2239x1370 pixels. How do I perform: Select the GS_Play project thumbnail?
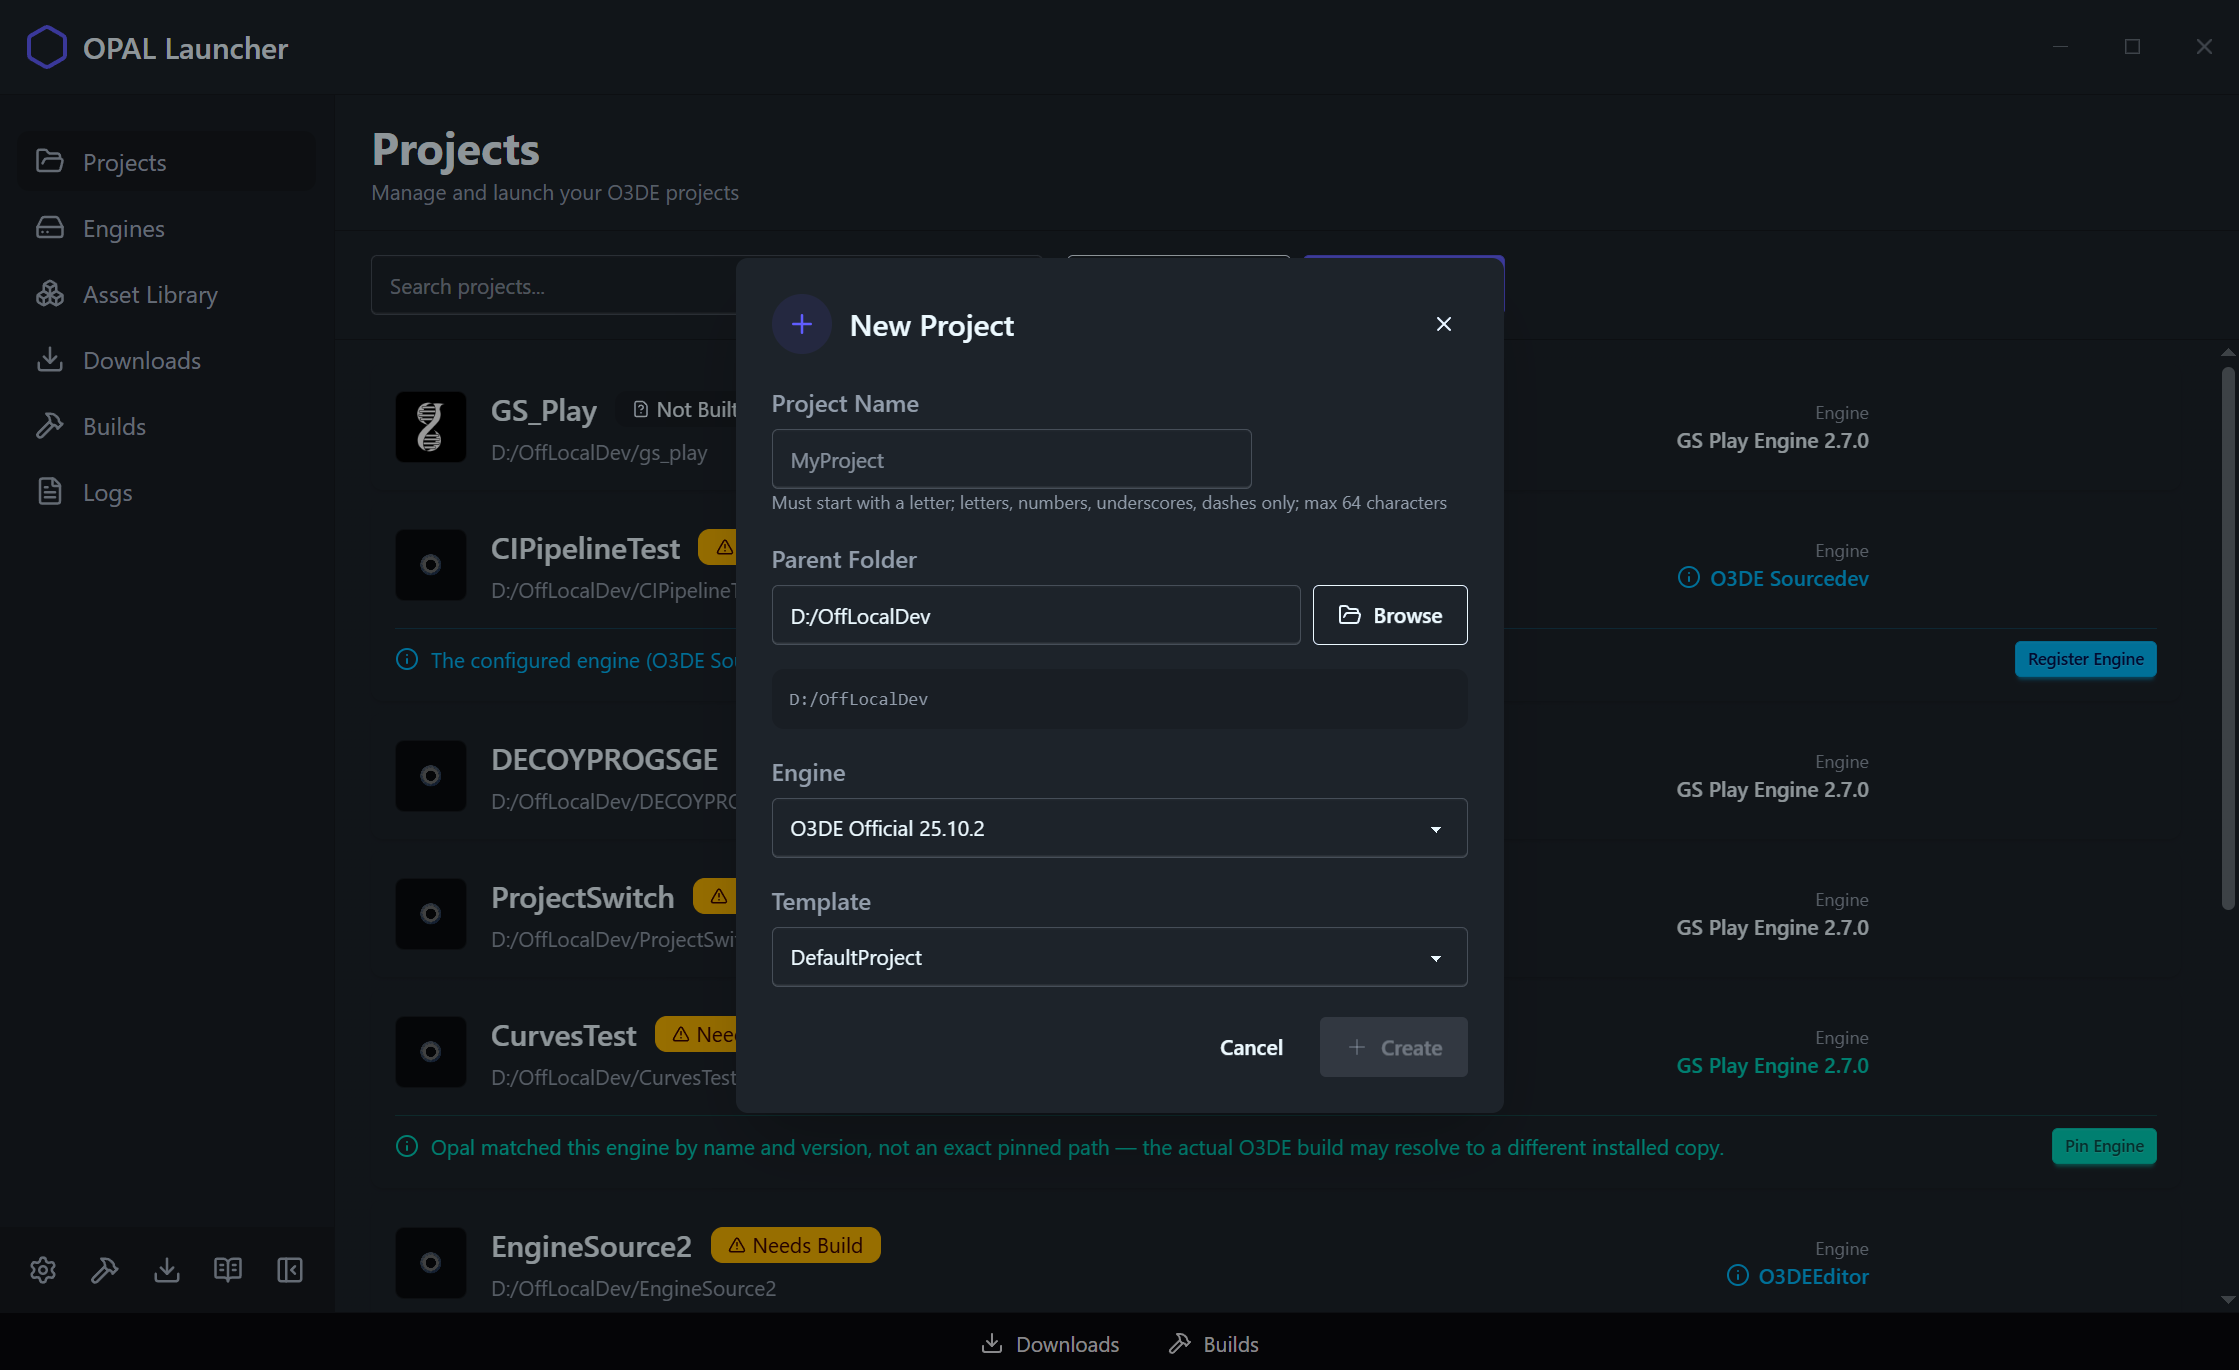(430, 427)
